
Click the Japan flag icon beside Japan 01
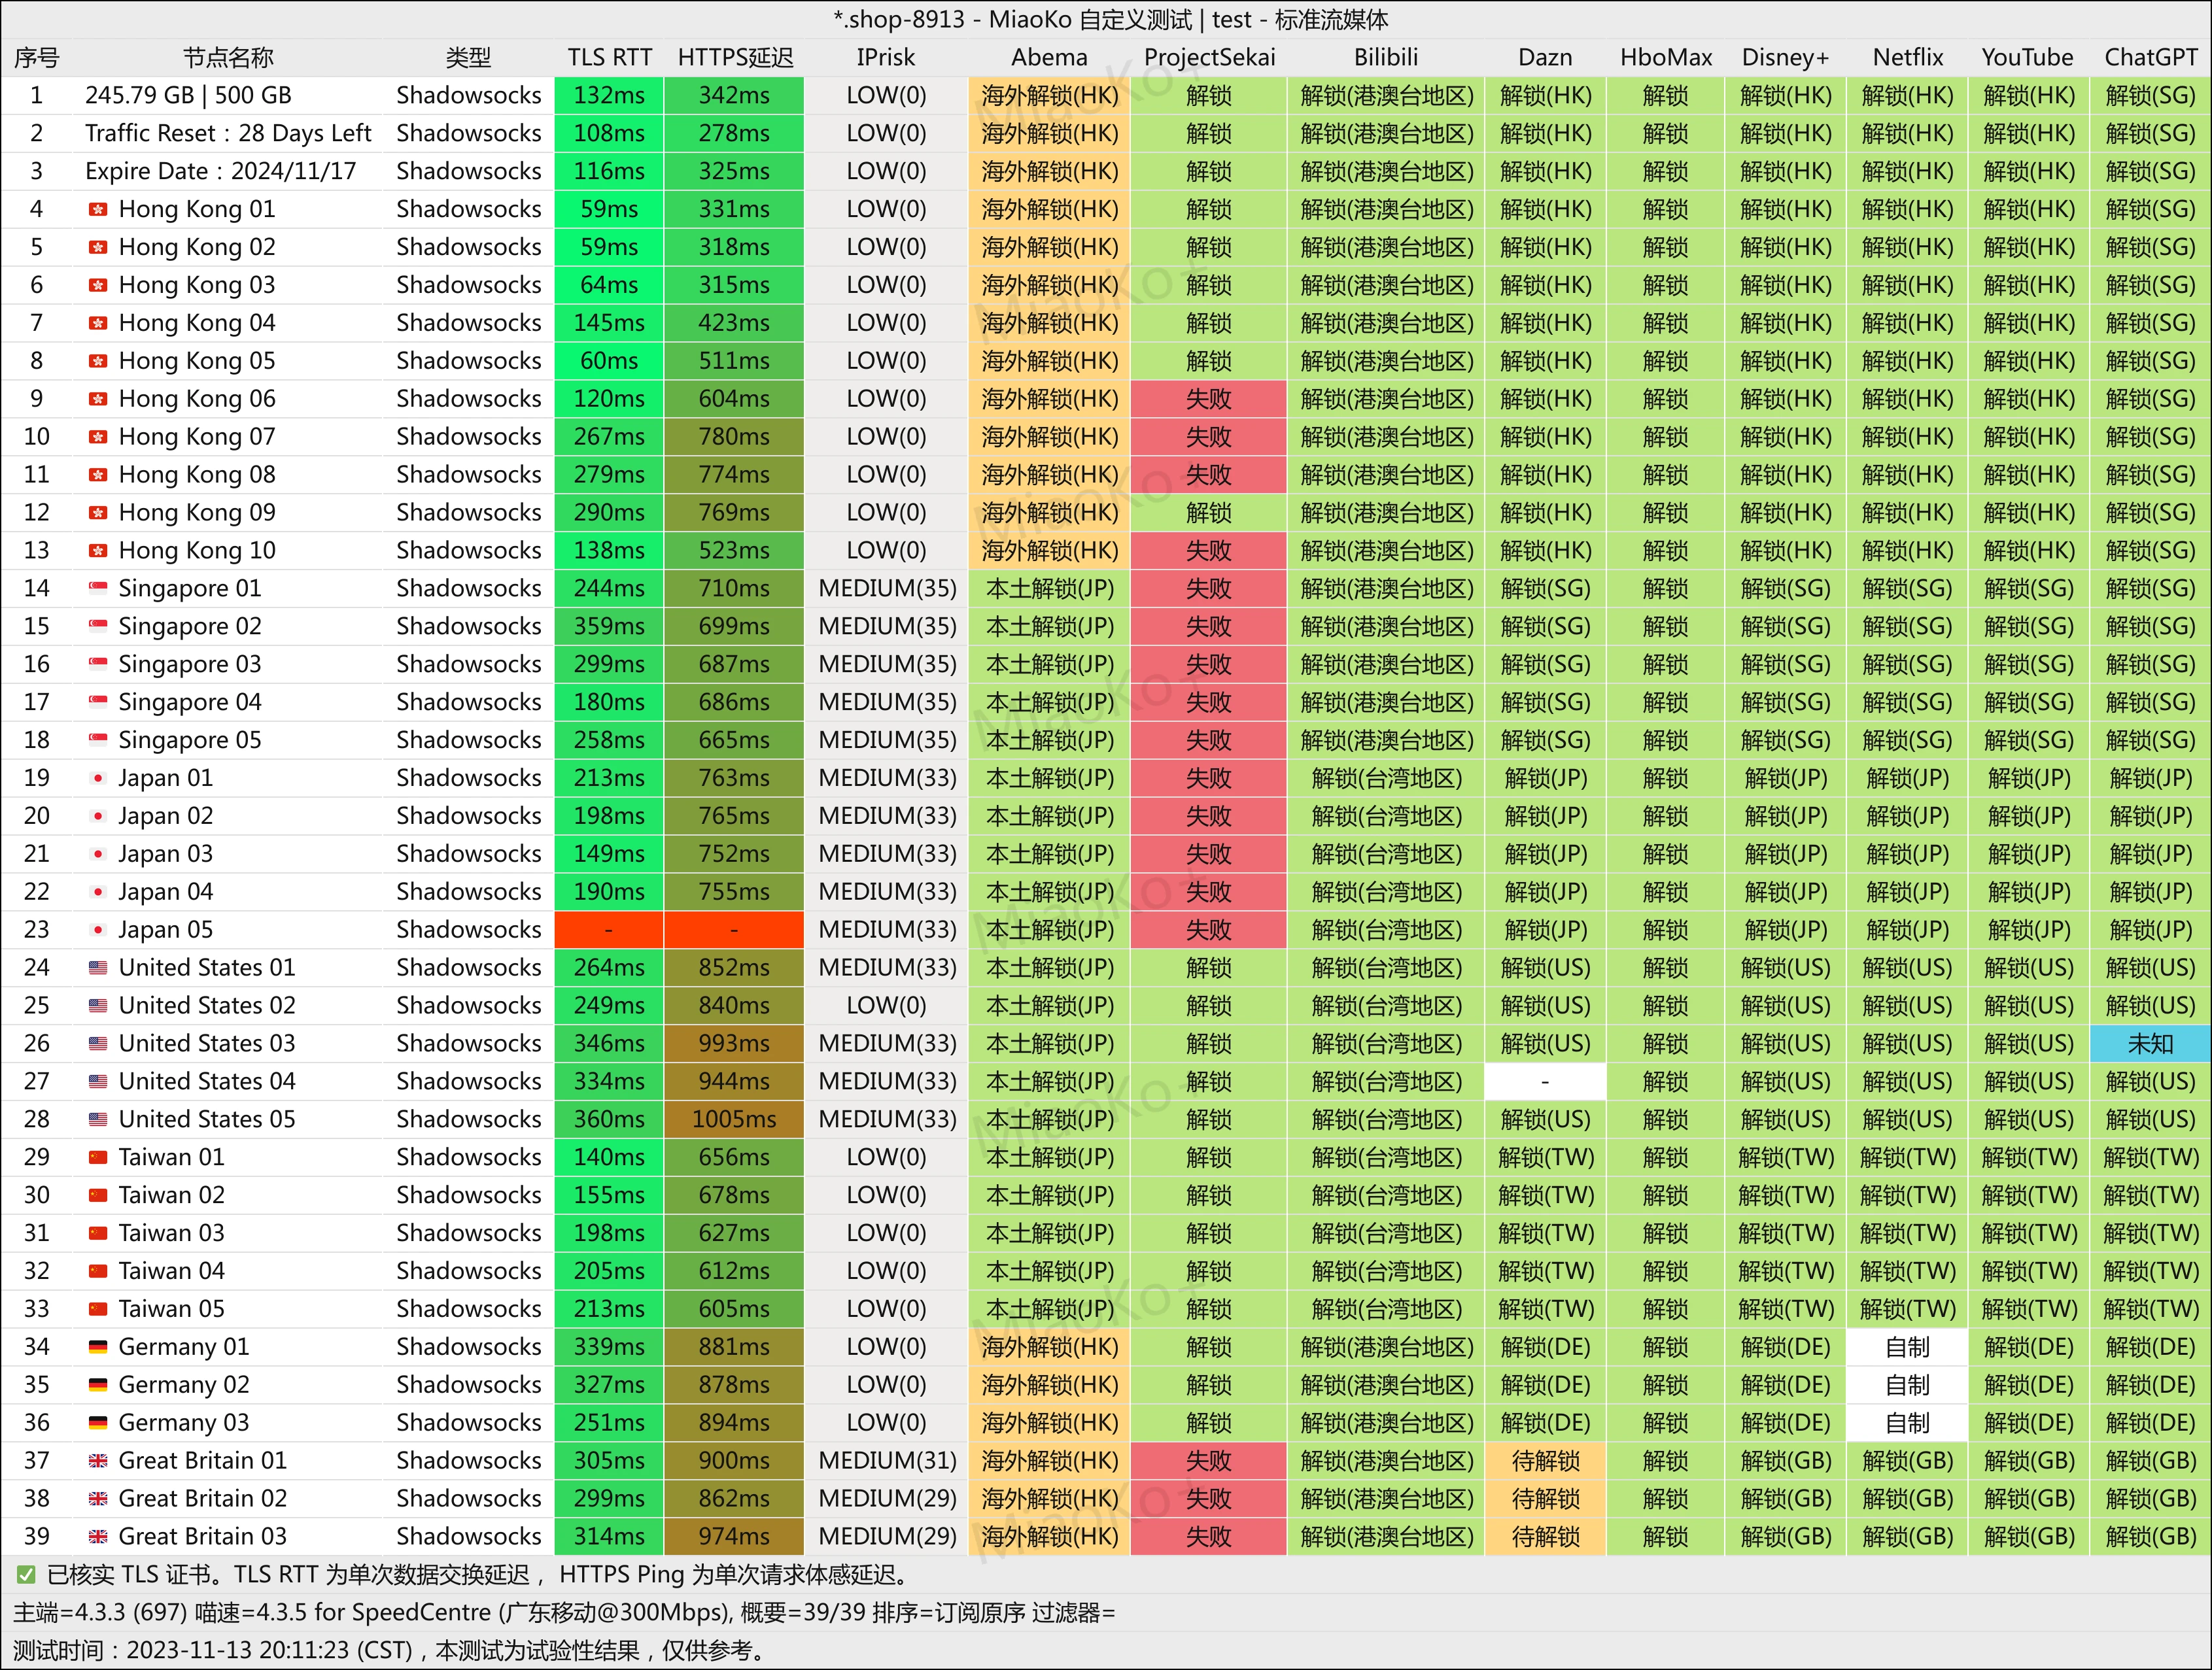pyautogui.click(x=98, y=778)
